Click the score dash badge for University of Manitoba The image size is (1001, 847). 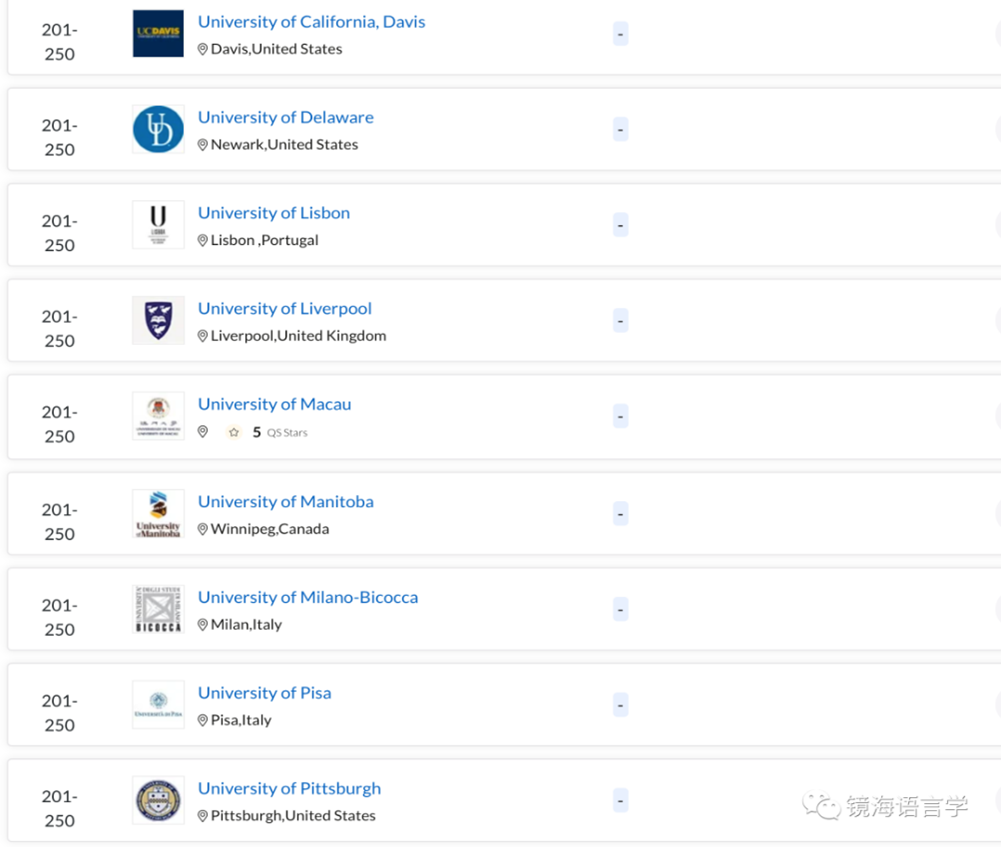tap(621, 514)
